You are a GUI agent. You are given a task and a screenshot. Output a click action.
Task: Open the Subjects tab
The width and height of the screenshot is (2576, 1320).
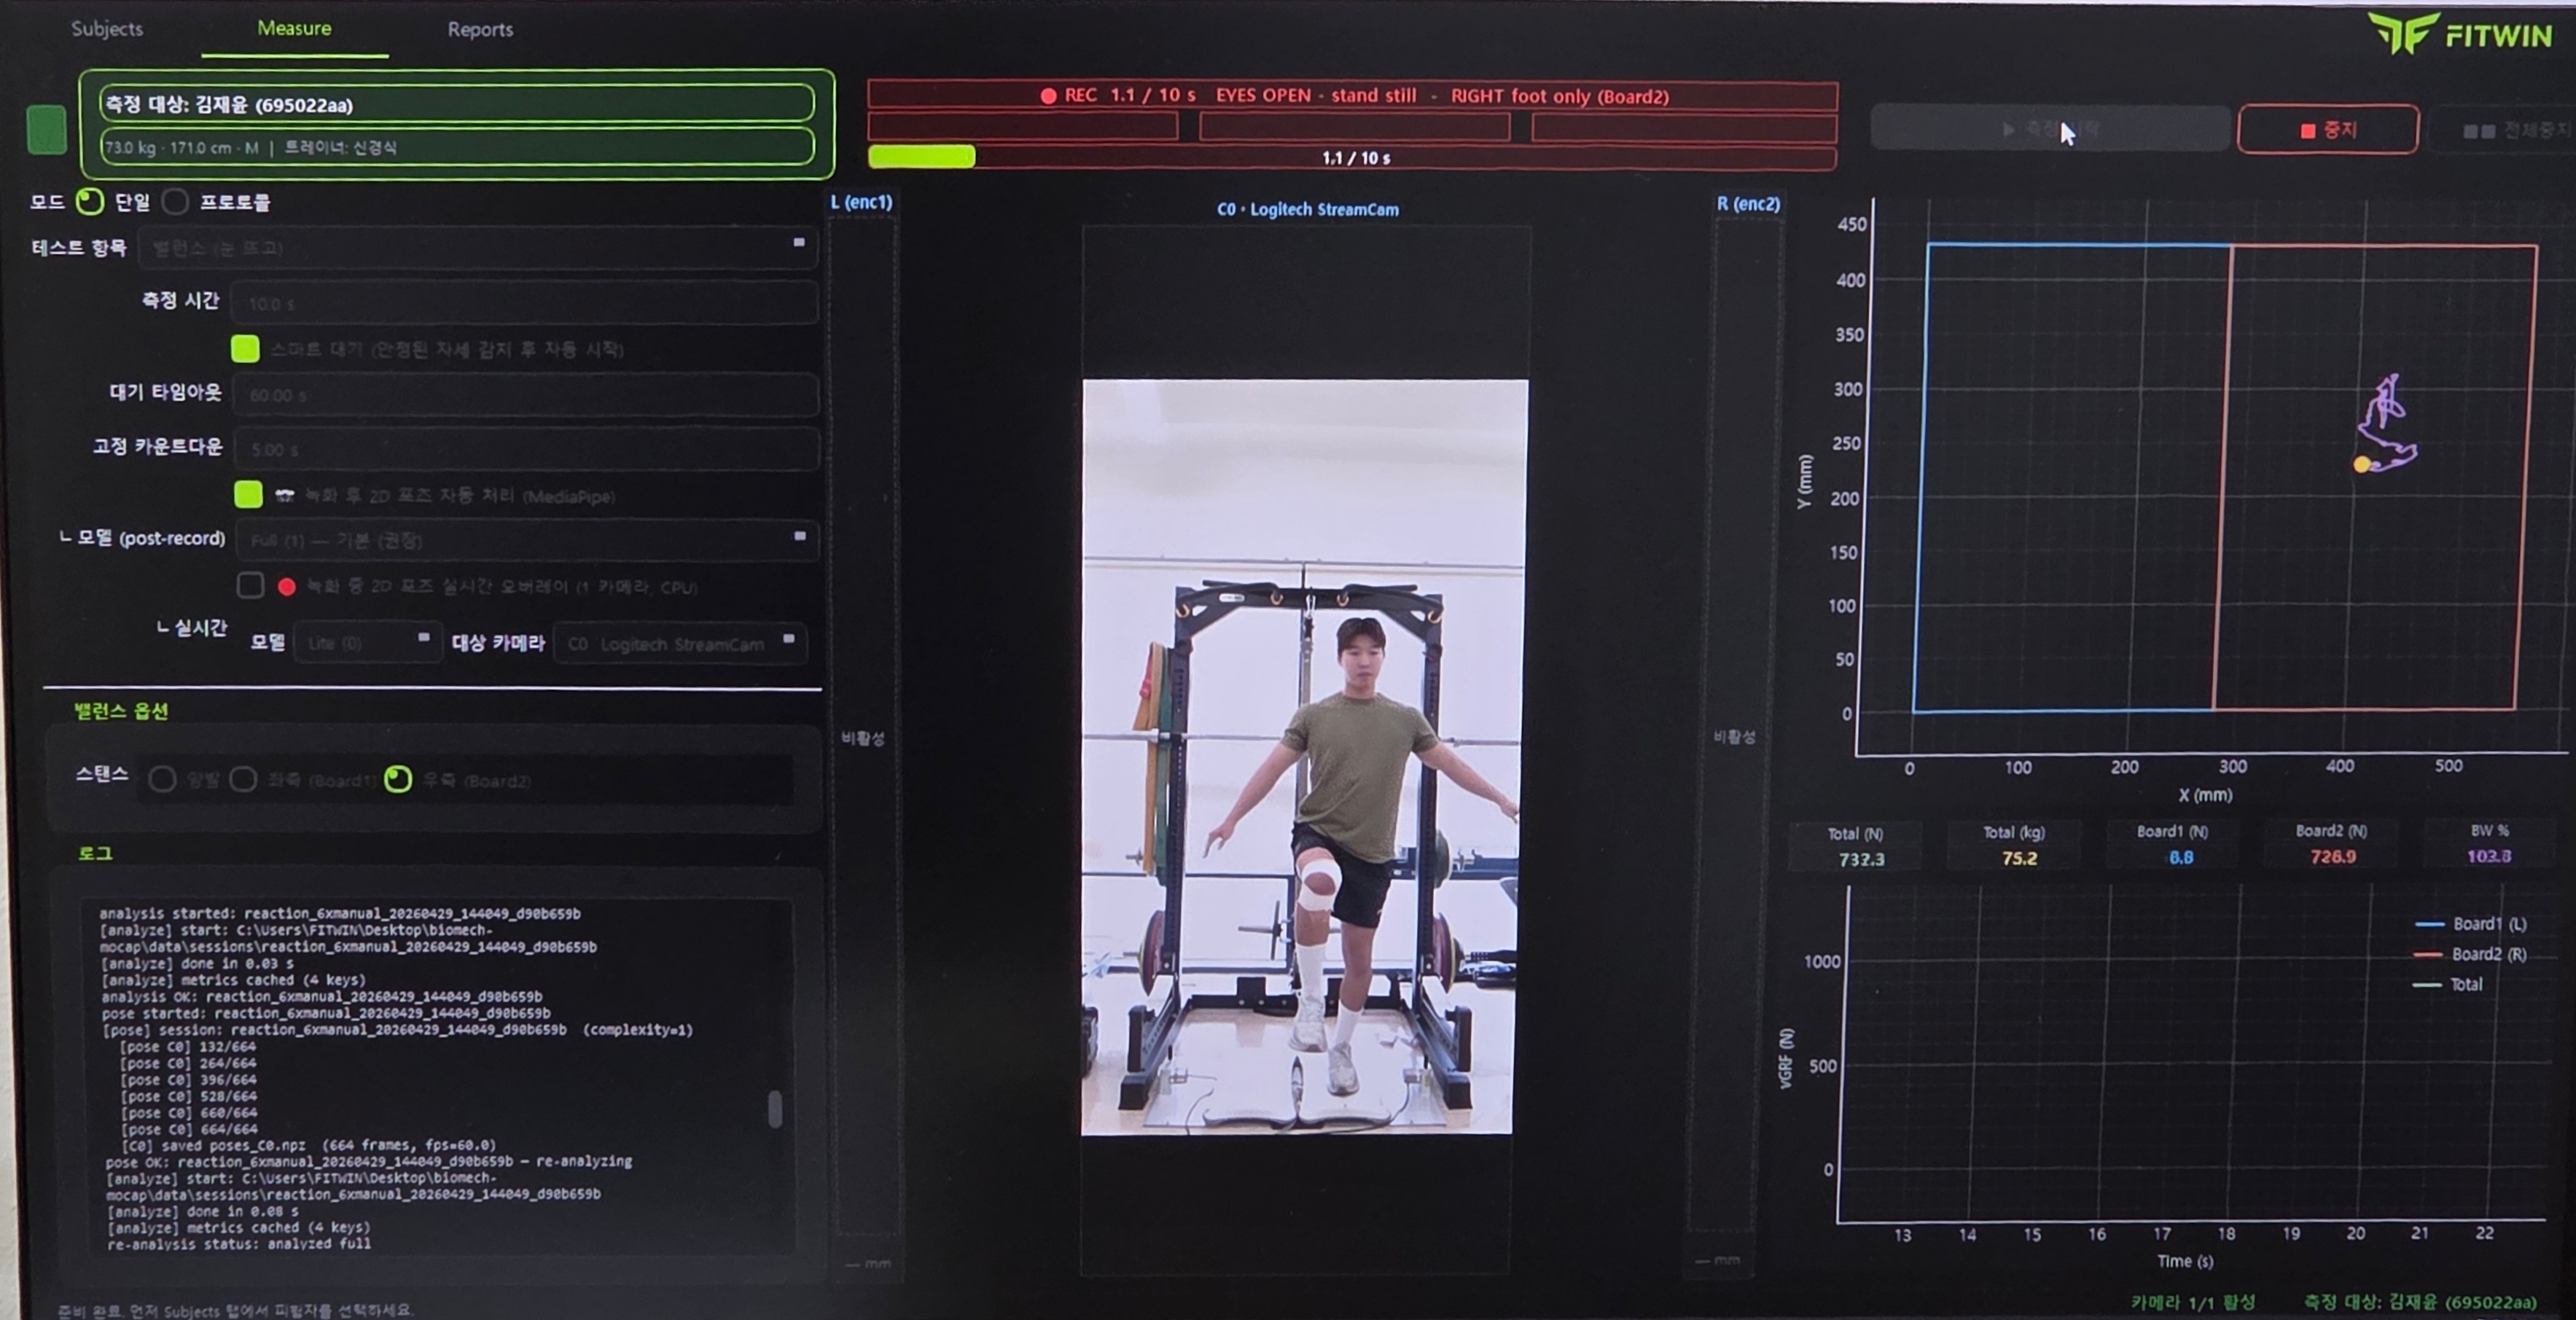pos(107,29)
